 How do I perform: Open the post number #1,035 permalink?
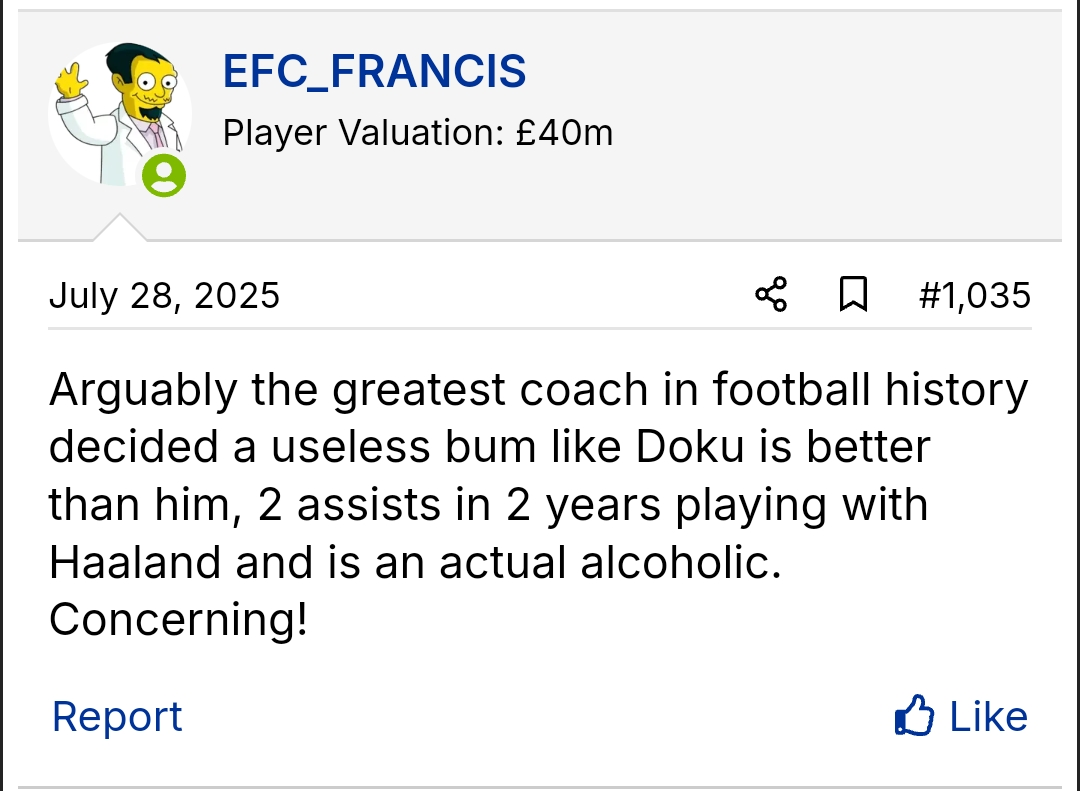pyautogui.click(x=974, y=295)
